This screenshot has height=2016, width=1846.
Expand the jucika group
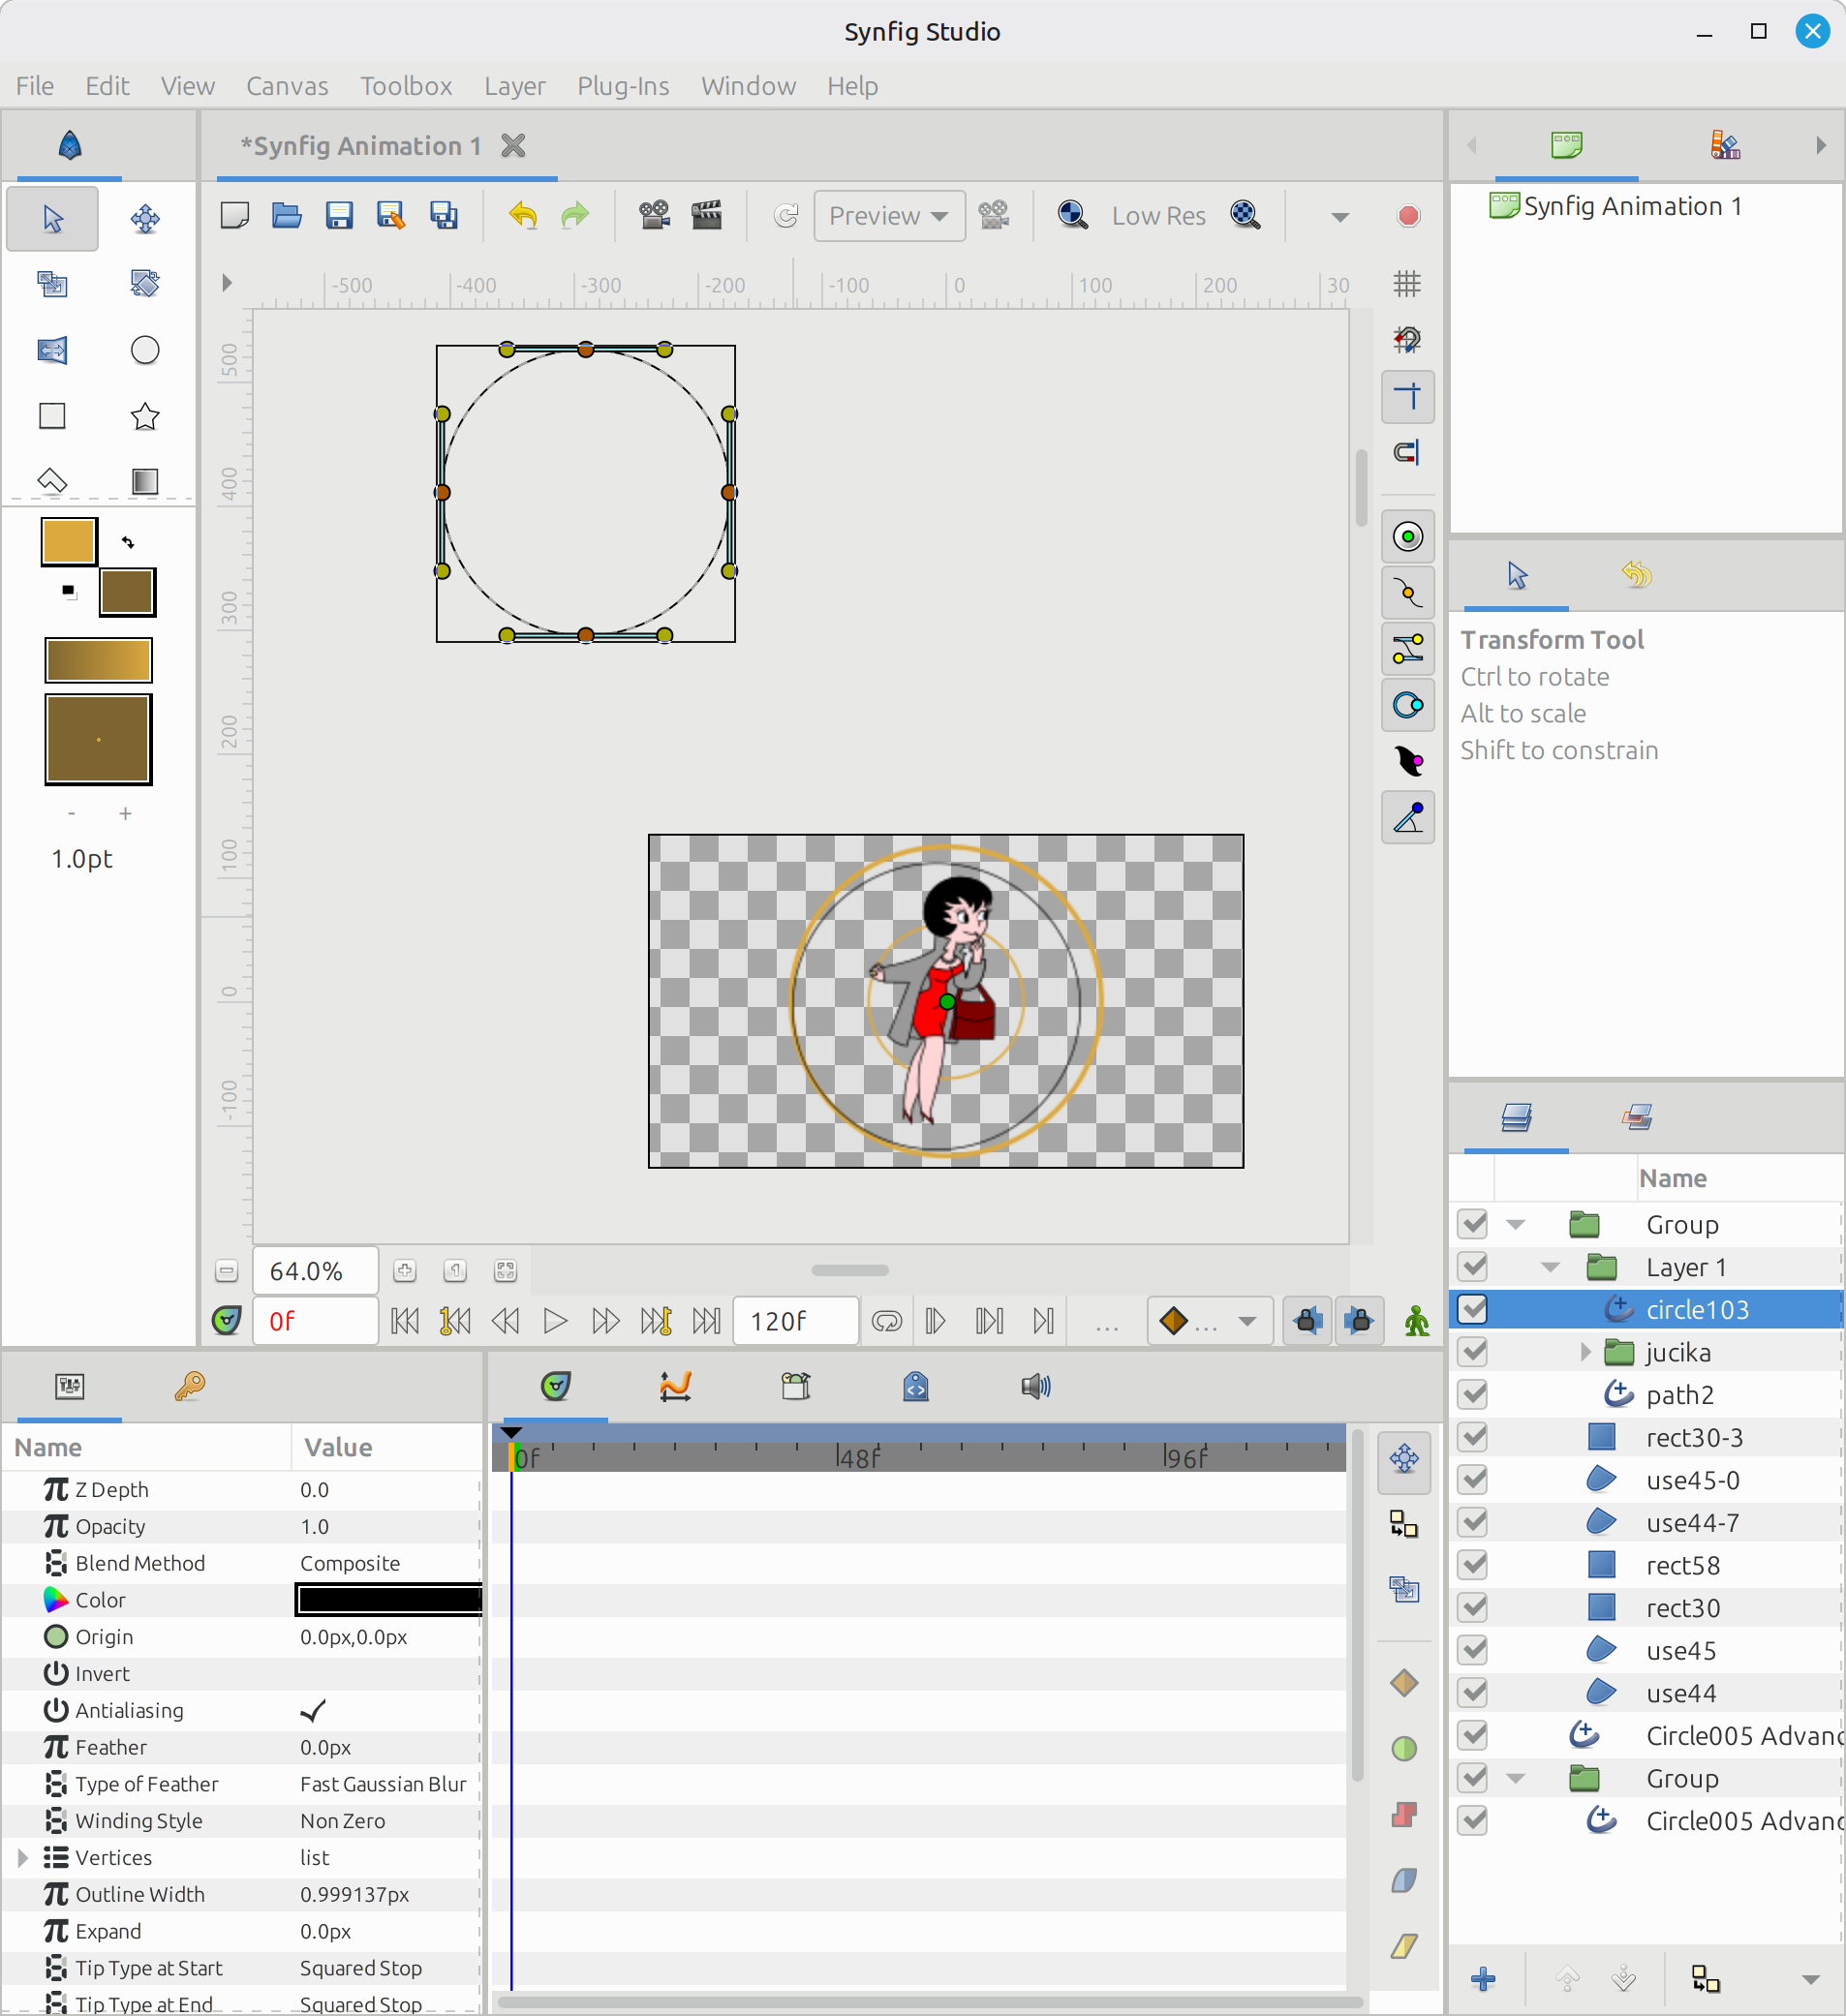click(x=1585, y=1352)
